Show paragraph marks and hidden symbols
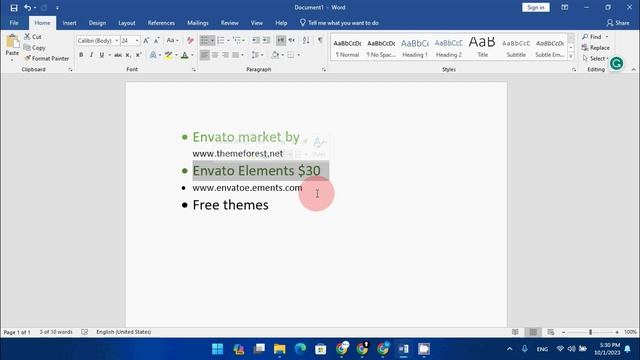Screen dimensions: 640x360 [320, 40]
